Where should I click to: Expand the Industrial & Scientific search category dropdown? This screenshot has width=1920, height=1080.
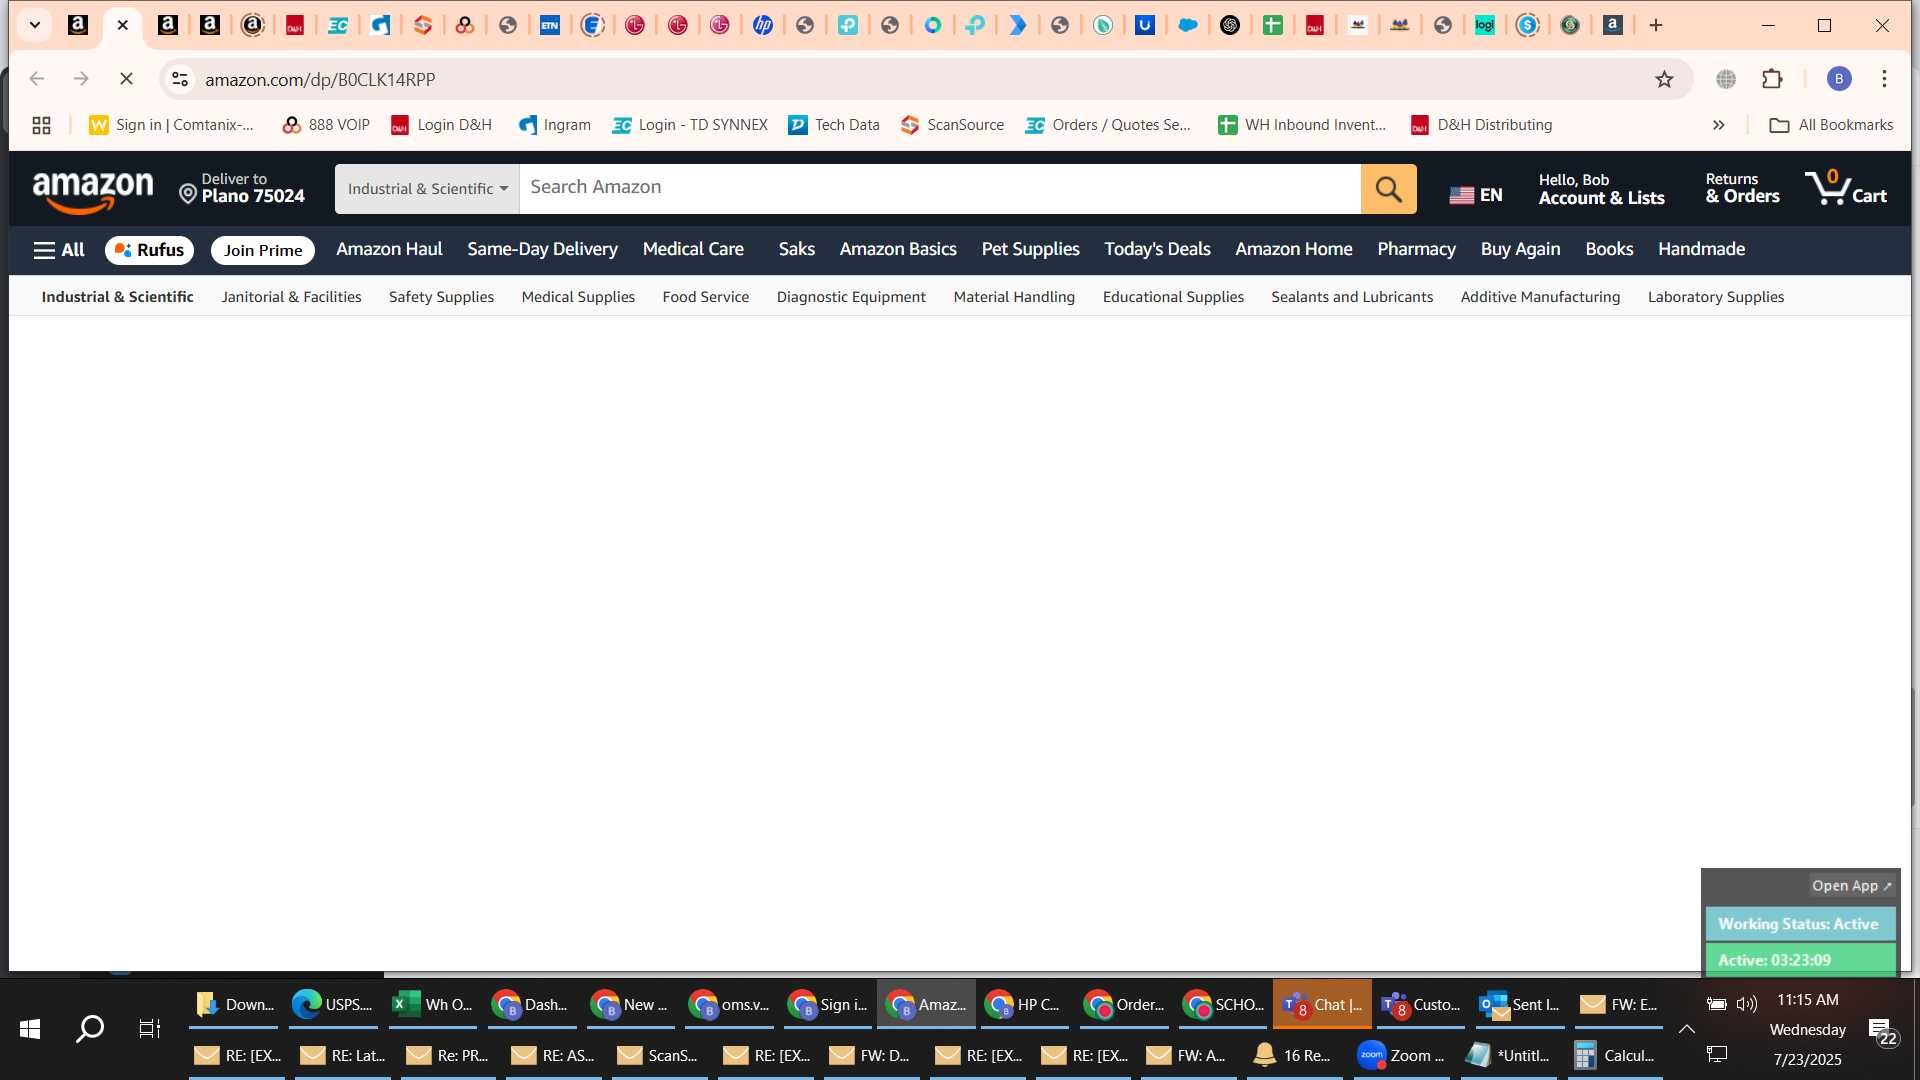coord(427,188)
